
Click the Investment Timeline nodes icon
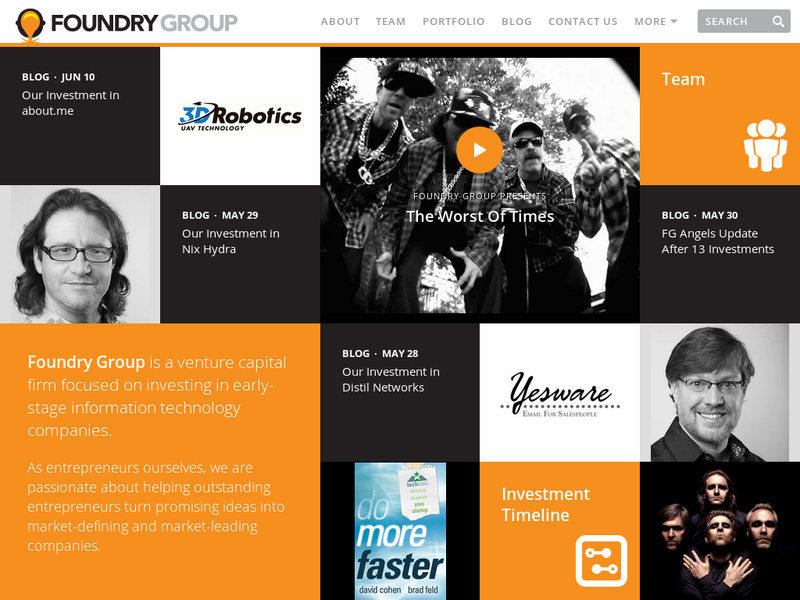[x=602, y=561]
